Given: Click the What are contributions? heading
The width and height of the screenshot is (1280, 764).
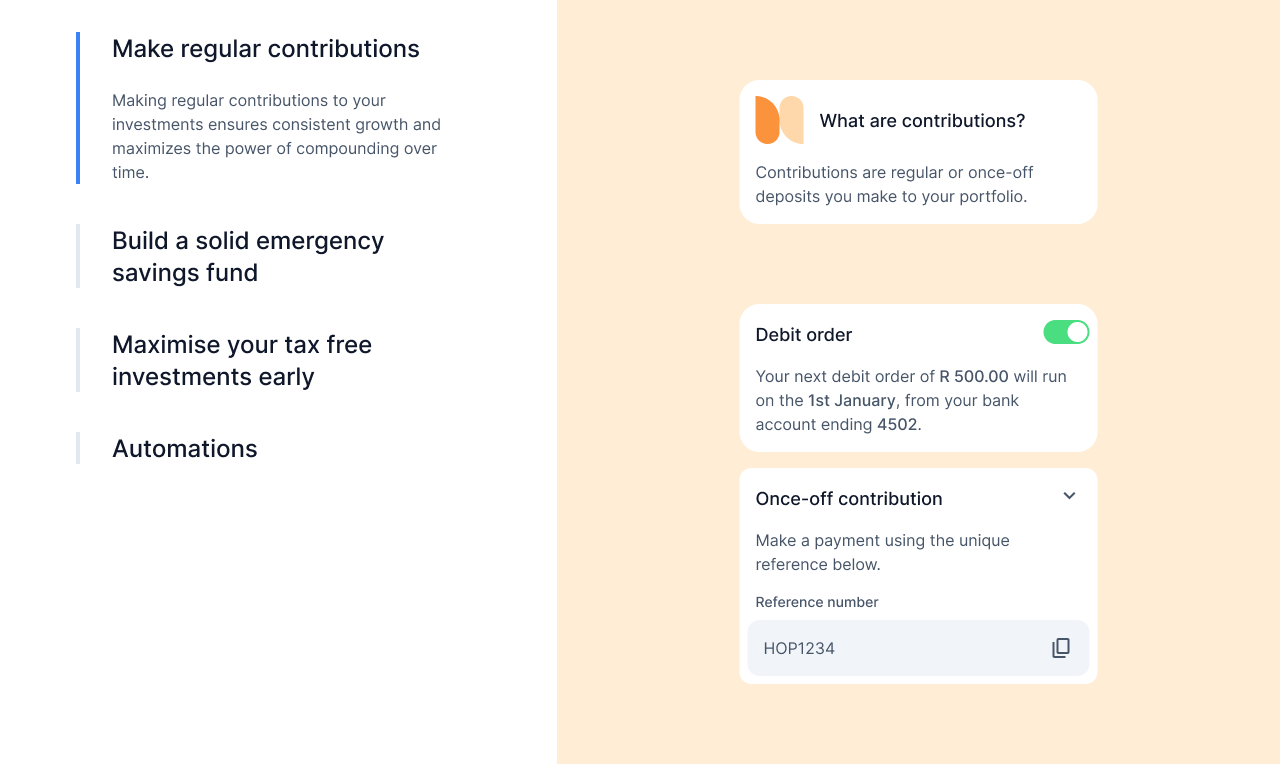Looking at the screenshot, I should 922,121.
